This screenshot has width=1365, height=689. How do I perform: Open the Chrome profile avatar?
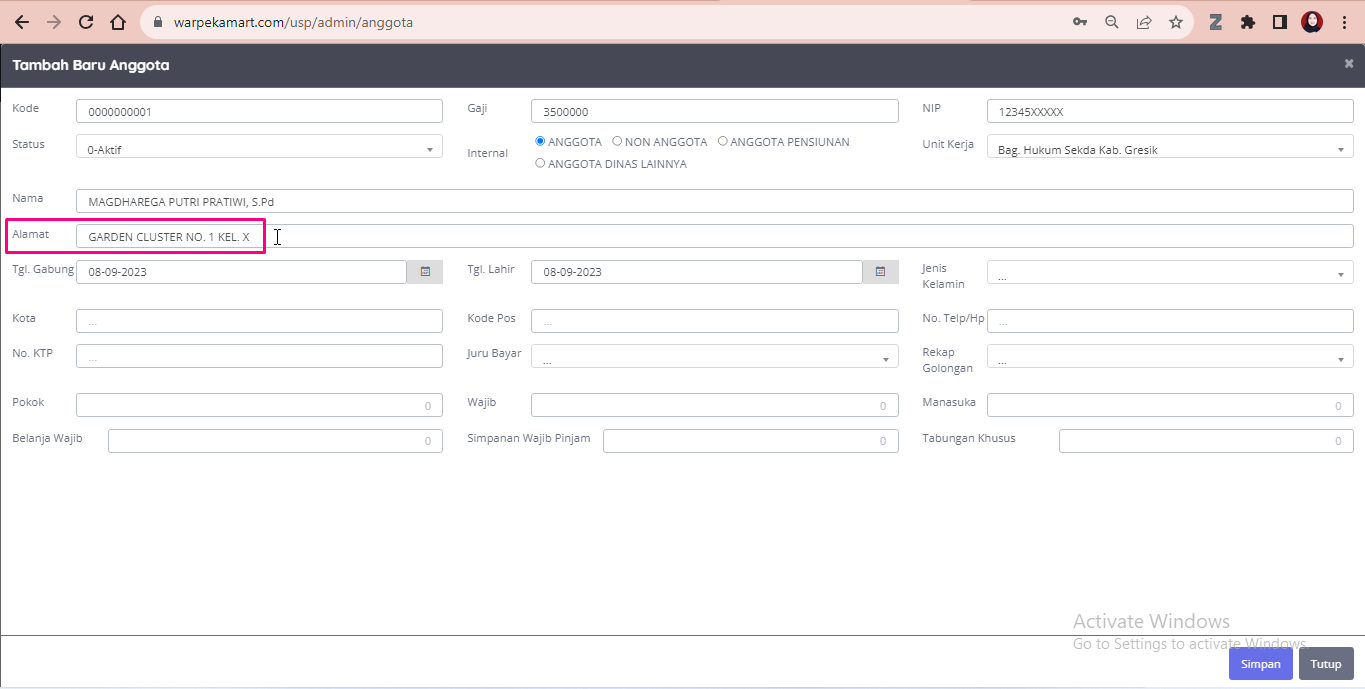click(1312, 22)
